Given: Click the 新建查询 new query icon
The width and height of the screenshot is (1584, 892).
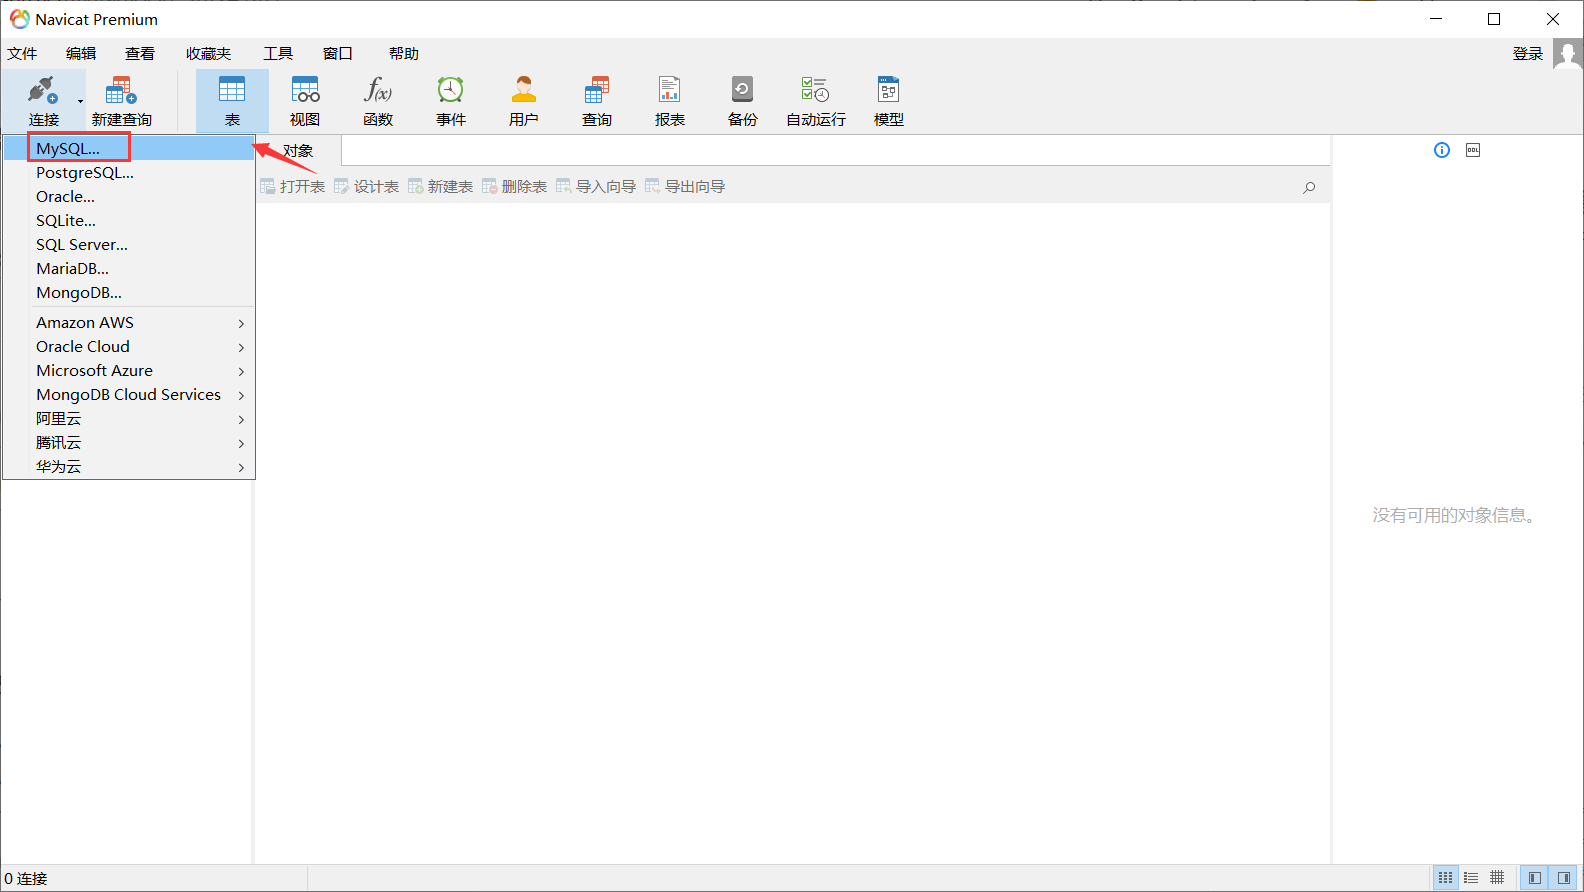Looking at the screenshot, I should click(x=121, y=90).
